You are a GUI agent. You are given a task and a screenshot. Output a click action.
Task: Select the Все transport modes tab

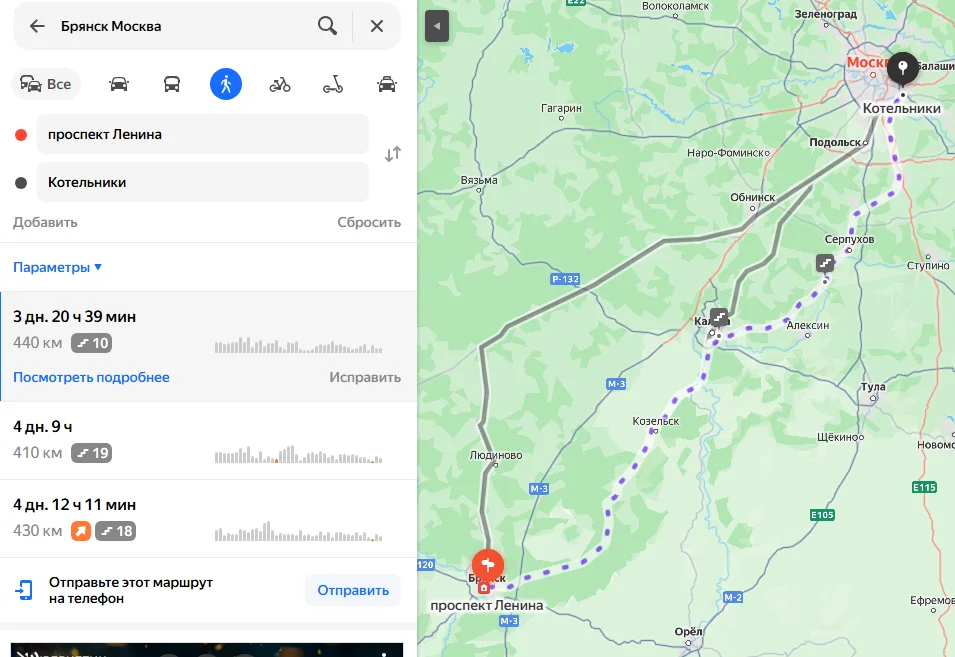[46, 84]
